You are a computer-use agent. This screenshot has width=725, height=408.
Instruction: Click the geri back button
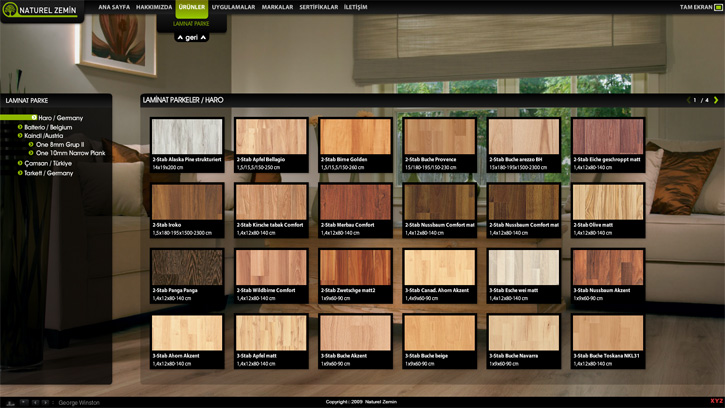coord(191,37)
